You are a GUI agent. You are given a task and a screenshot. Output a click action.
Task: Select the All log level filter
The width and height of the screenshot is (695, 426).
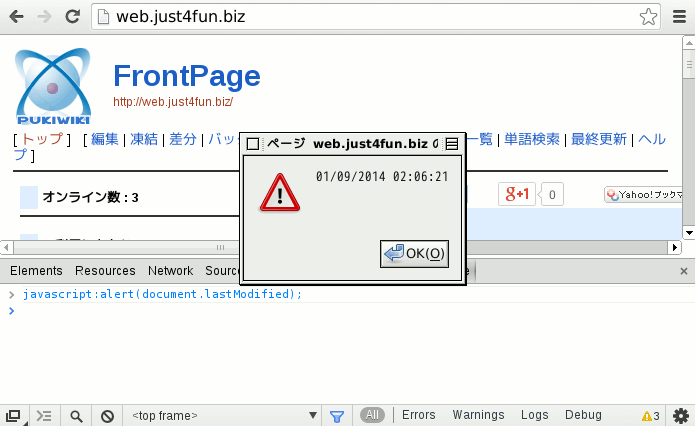(372, 415)
